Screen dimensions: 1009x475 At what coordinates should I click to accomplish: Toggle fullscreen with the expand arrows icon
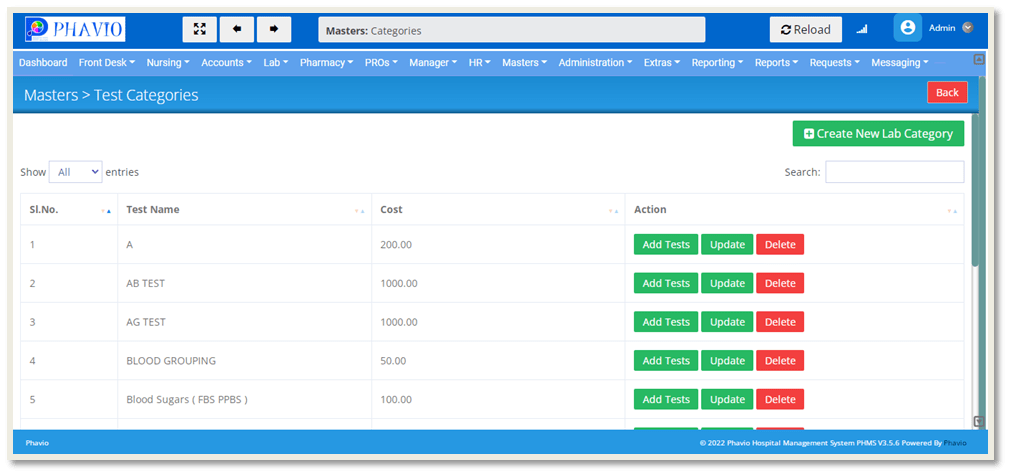point(199,29)
